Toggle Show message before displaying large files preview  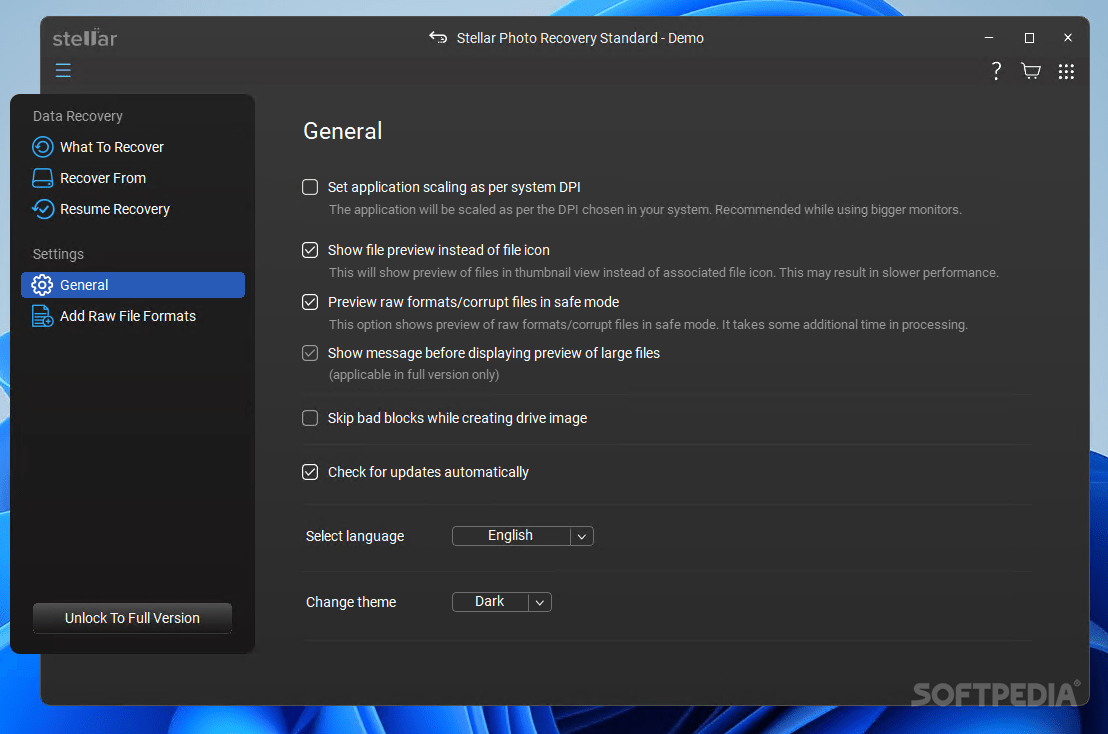click(x=310, y=353)
